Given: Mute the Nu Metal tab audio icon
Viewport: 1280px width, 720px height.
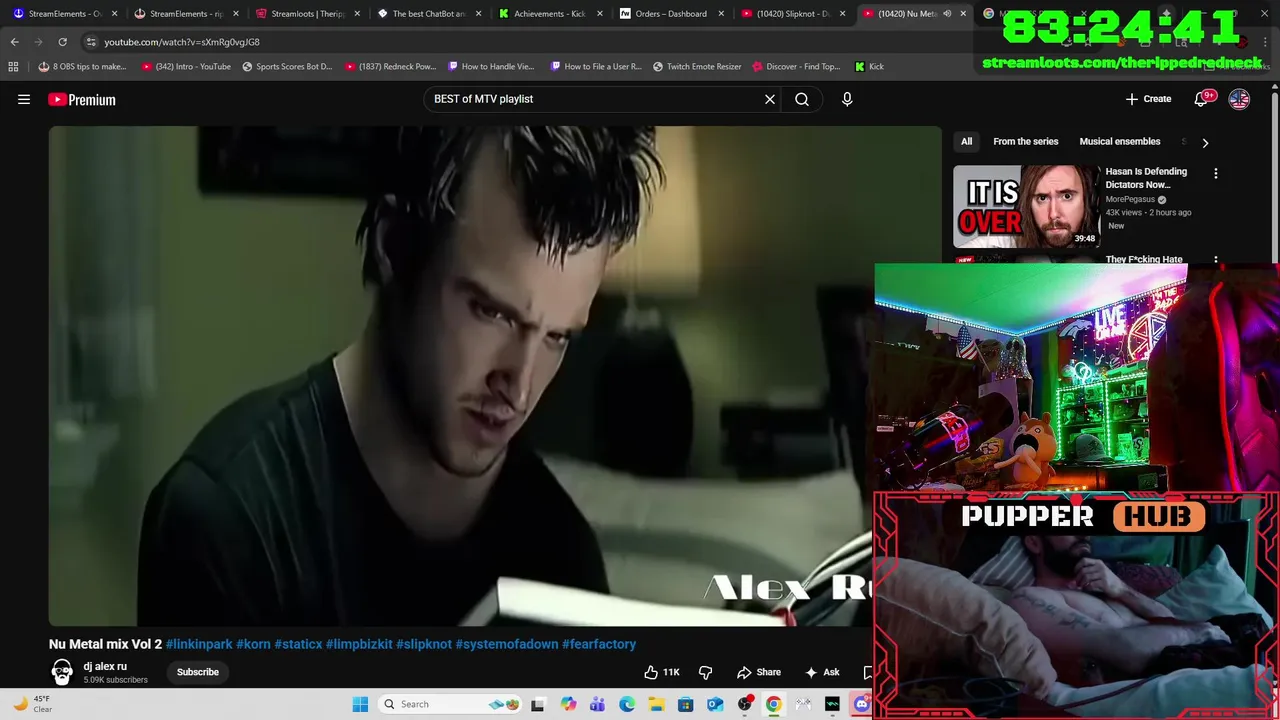Looking at the screenshot, I should (x=947, y=14).
